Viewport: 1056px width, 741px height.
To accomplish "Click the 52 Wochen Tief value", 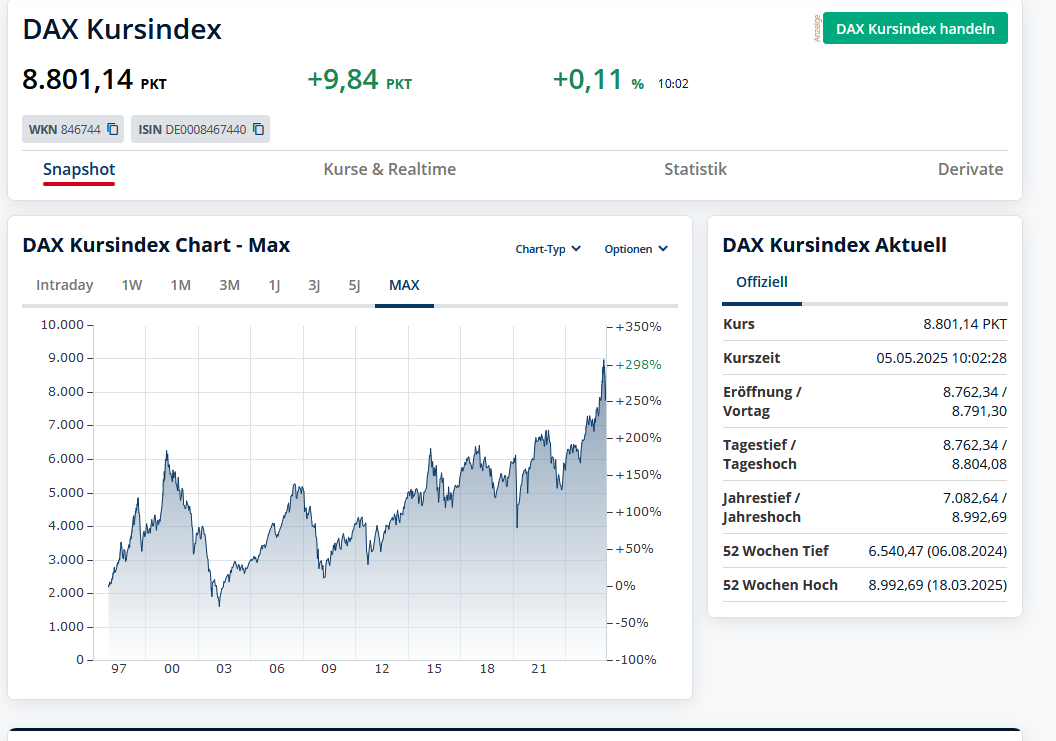I will (937, 551).
